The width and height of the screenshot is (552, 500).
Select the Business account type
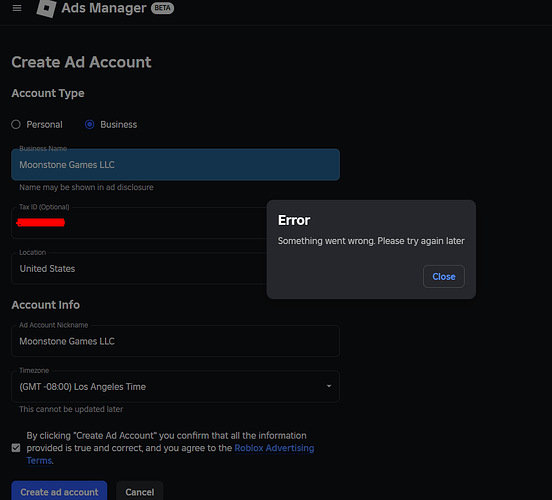coord(90,124)
